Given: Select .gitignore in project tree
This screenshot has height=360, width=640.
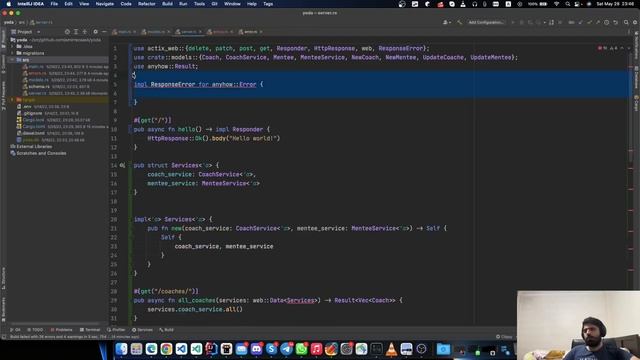Looking at the screenshot, I should (33, 113).
